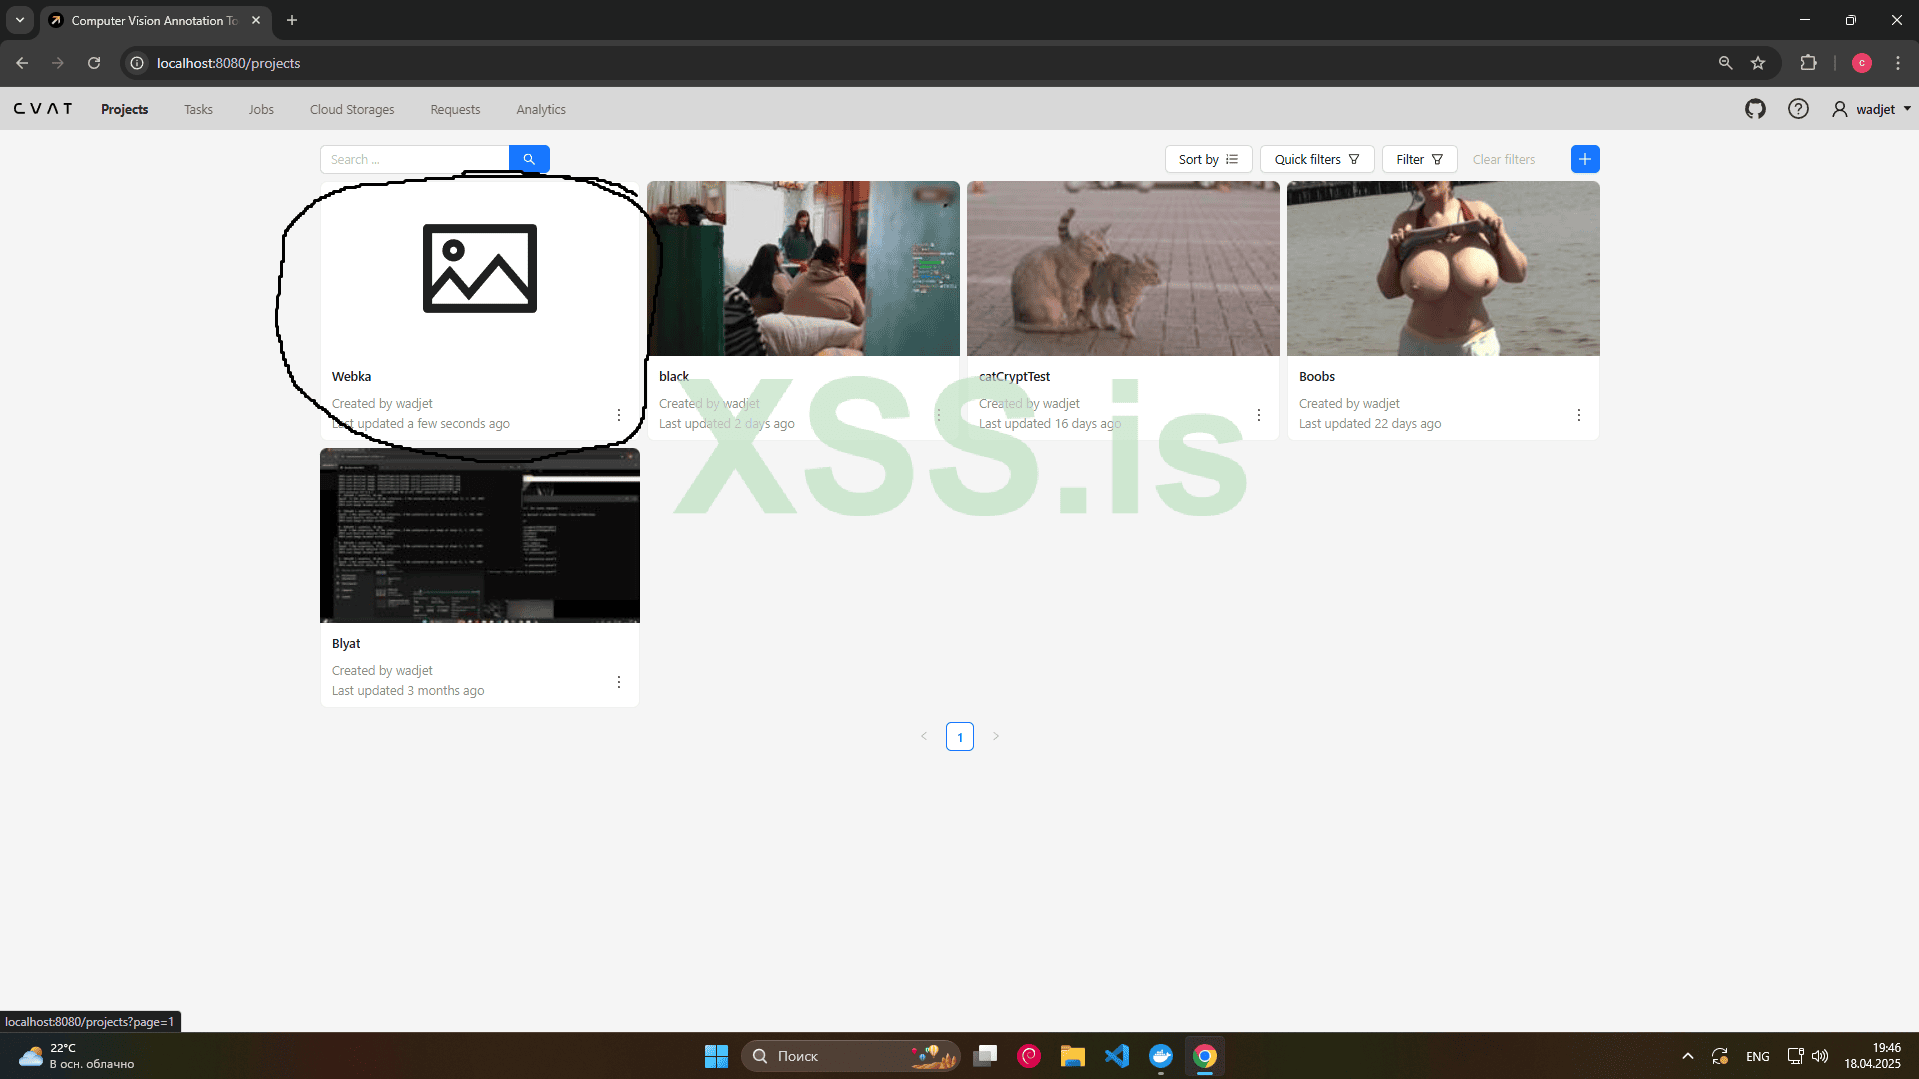
Task: Open the Chrome three-dot menu
Action: tap(1898, 63)
